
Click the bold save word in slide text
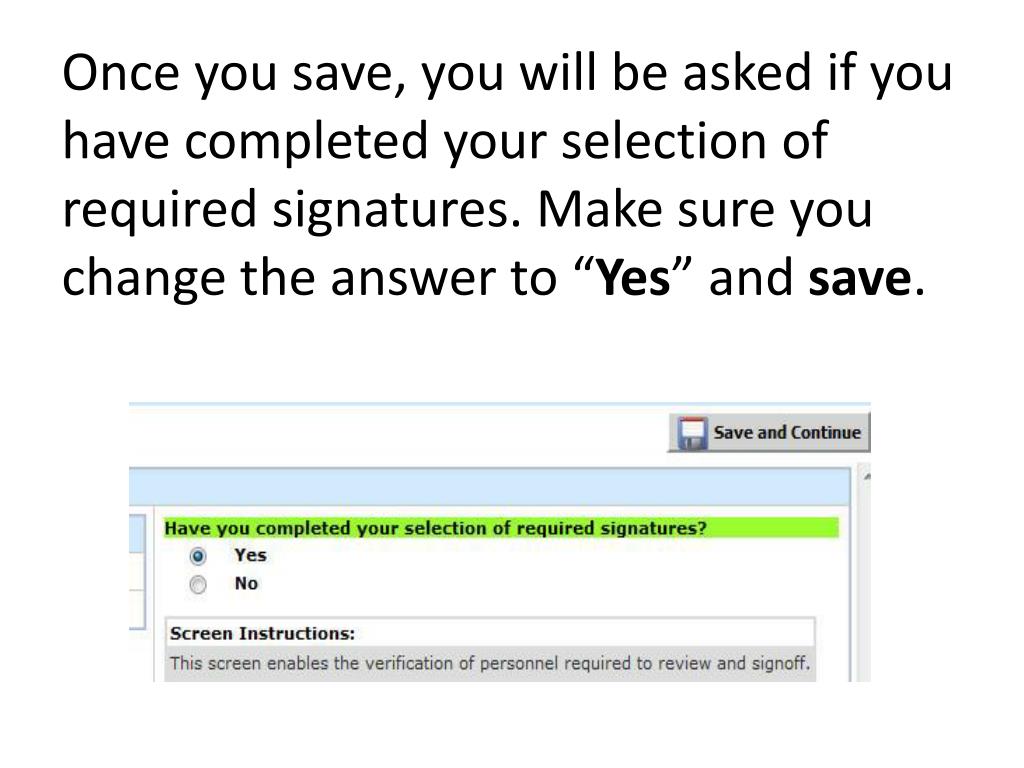pos(859,278)
